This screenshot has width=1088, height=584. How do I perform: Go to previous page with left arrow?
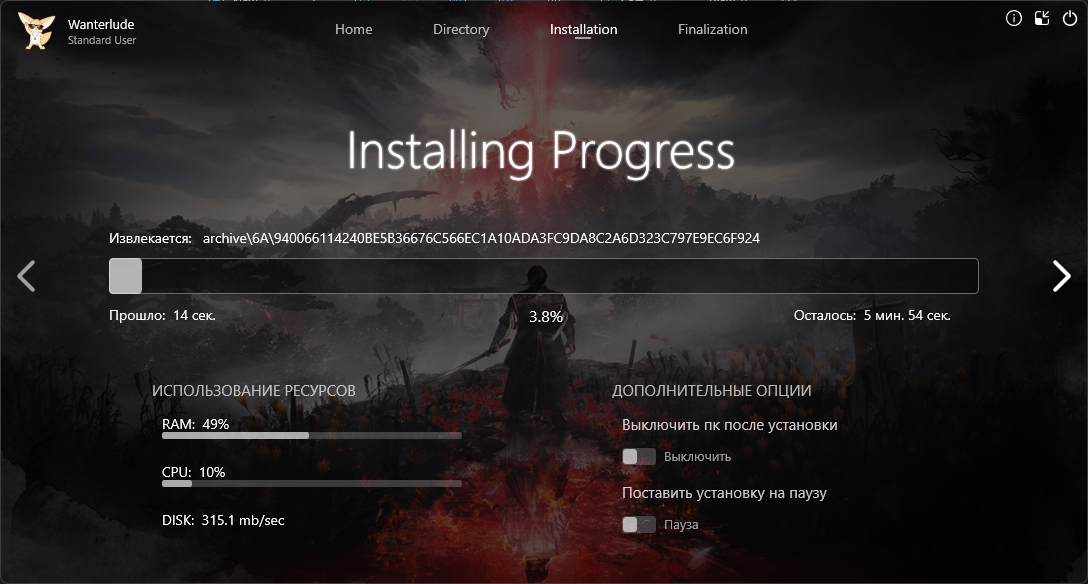(26, 276)
